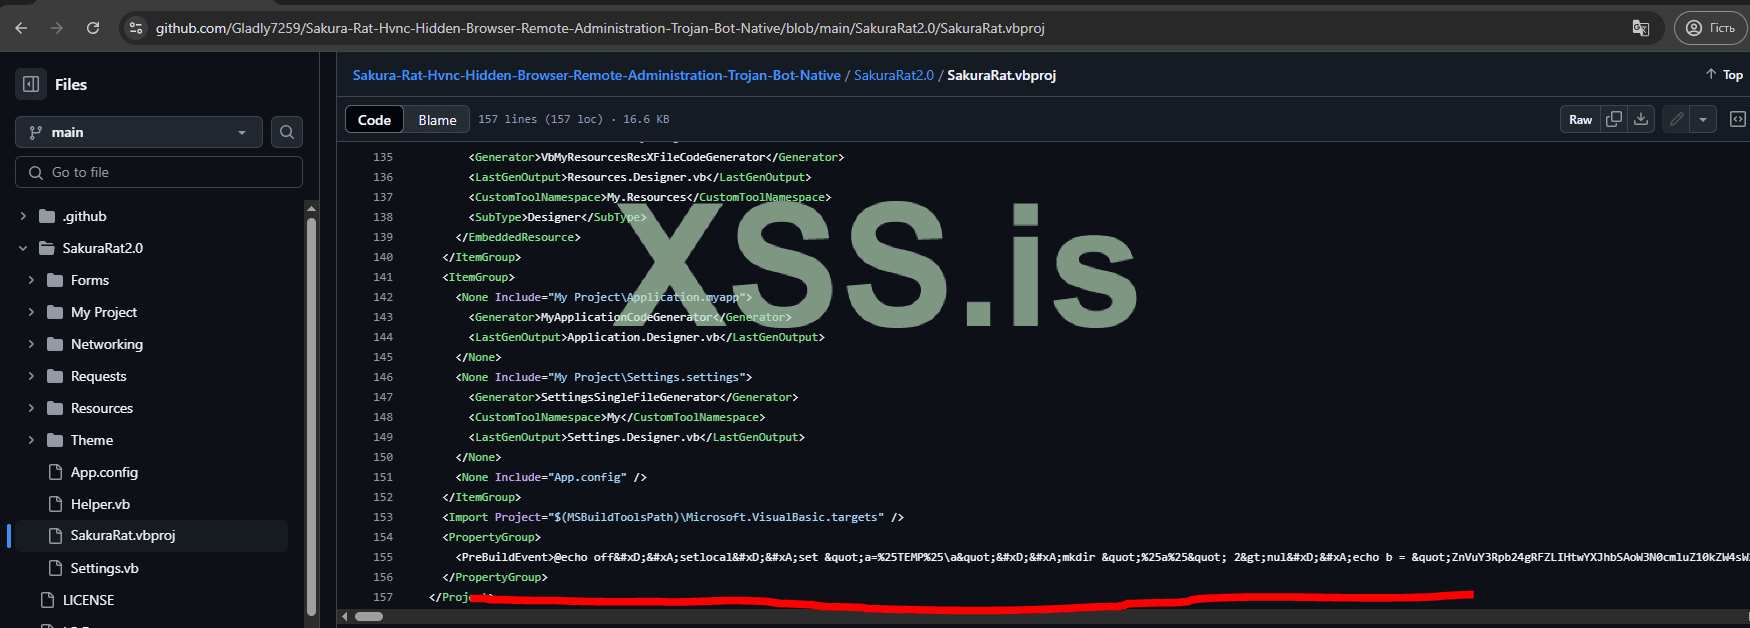
Task: Click the search files magnifier button
Action: click(x=287, y=132)
